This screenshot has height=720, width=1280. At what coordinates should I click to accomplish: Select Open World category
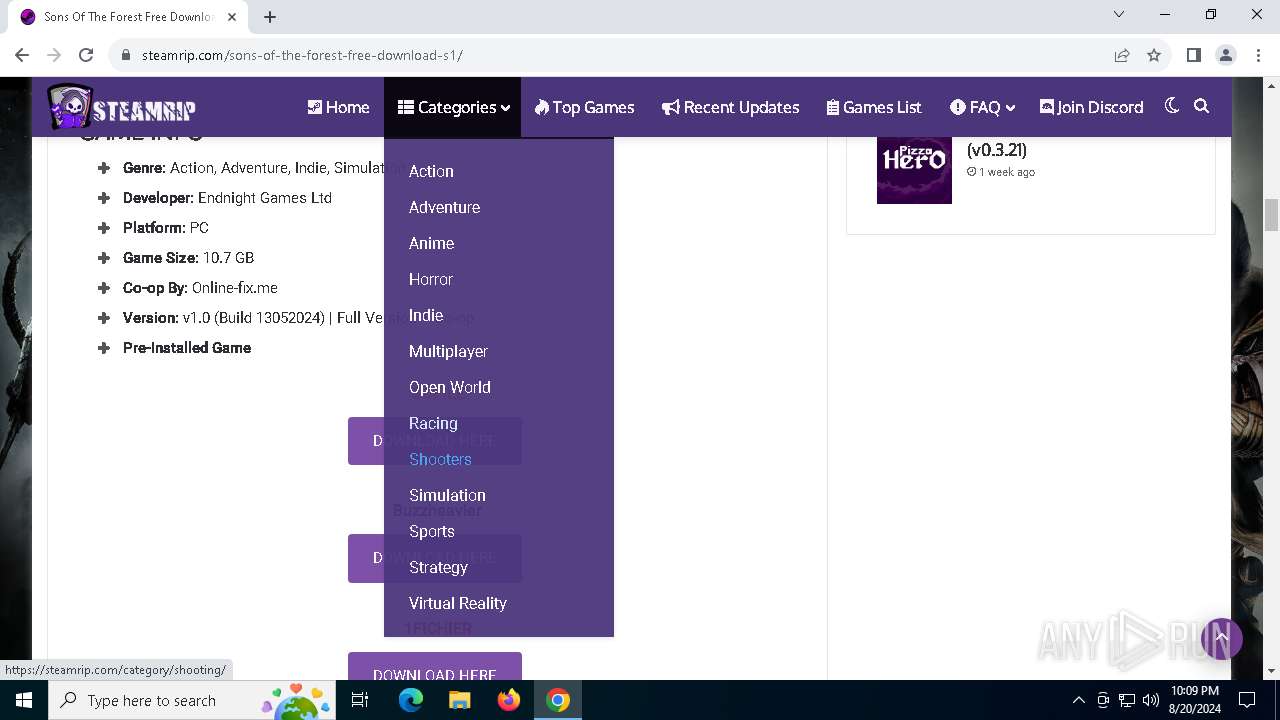pyautogui.click(x=449, y=387)
